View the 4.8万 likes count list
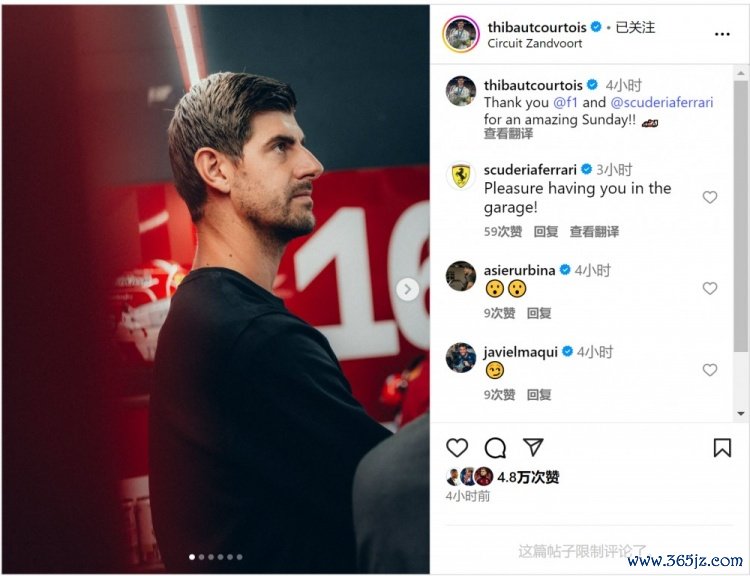The image size is (750, 576). (528, 477)
